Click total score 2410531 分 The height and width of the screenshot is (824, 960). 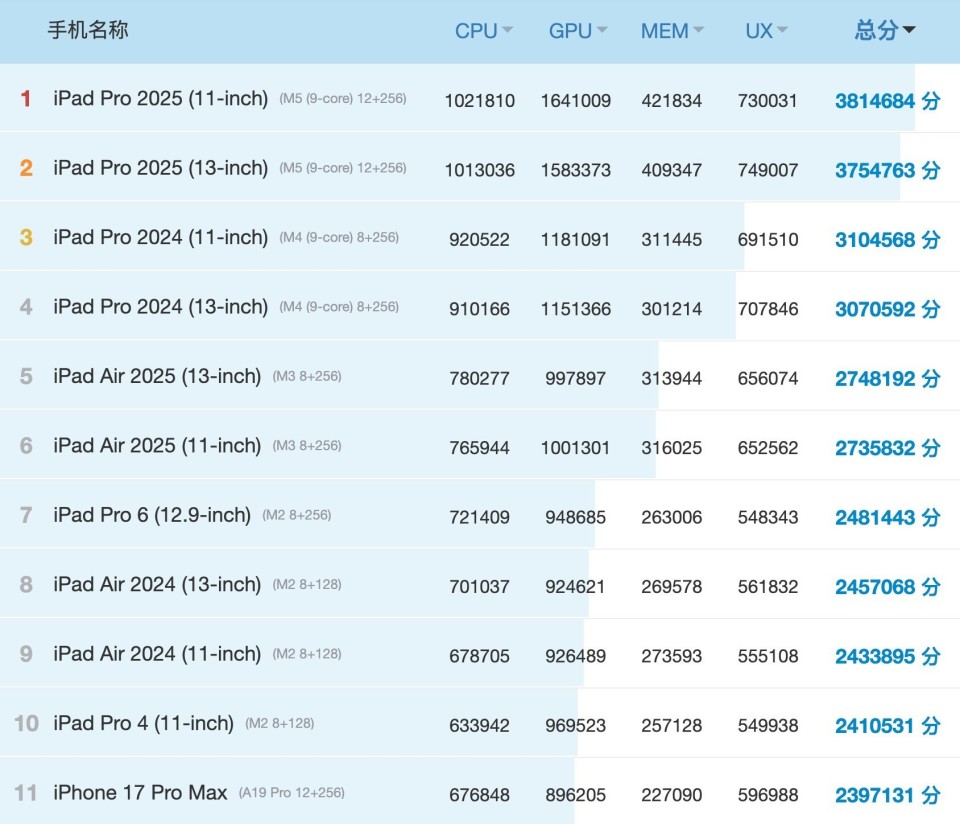click(x=888, y=725)
